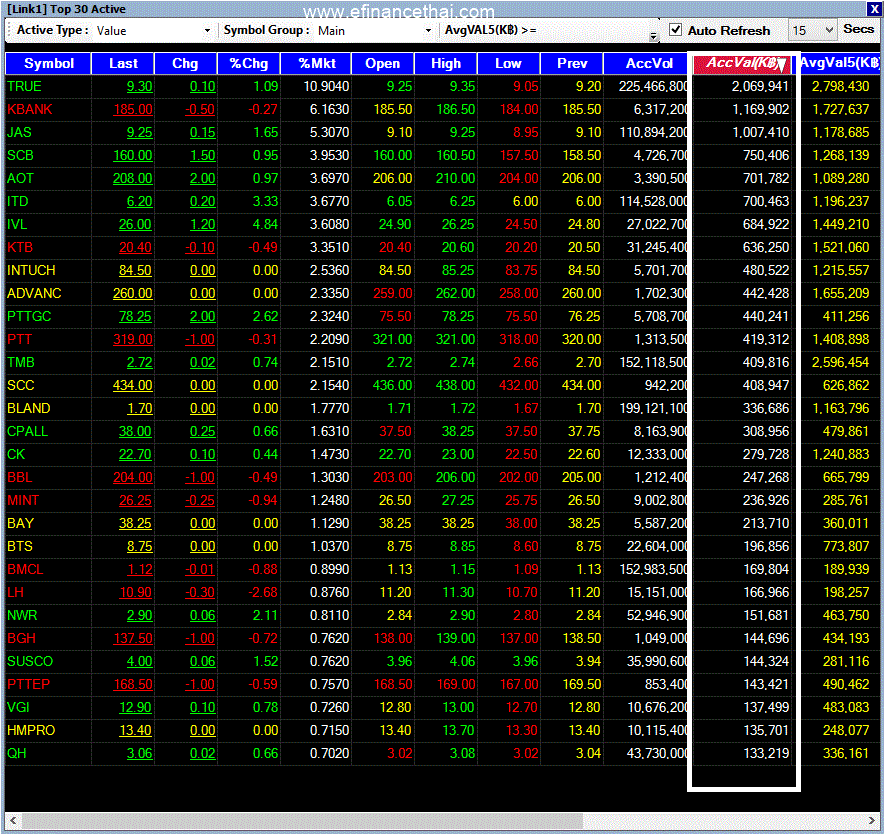Select the SUSCO symbol
The width and height of the screenshot is (885, 835).
tap(30, 662)
